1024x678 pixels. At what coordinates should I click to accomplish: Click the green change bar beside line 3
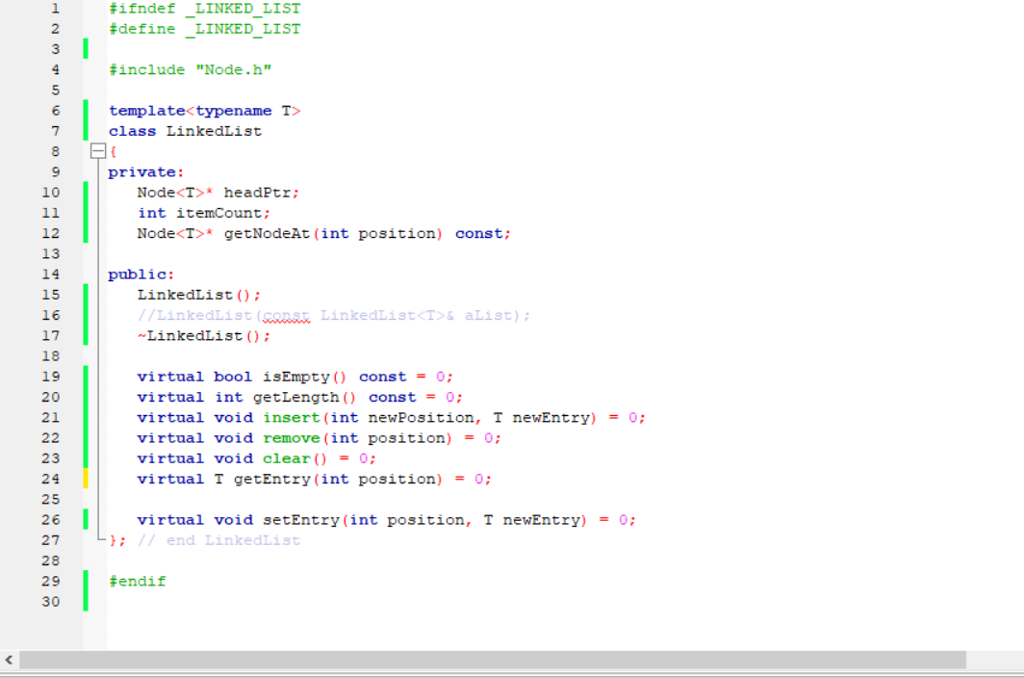88,48
